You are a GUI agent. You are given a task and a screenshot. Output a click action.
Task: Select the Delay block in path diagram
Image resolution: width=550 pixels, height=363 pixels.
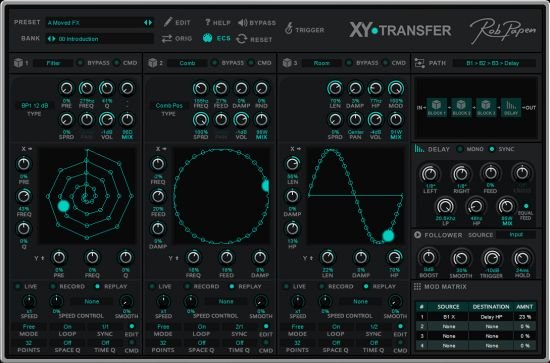pos(511,107)
